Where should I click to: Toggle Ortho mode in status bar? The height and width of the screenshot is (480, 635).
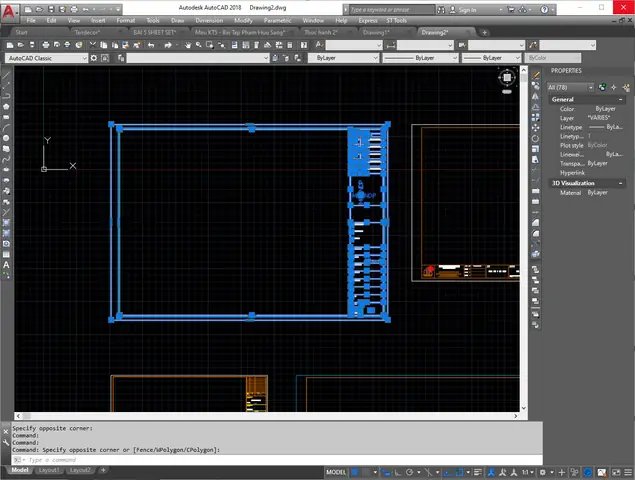(x=398, y=472)
